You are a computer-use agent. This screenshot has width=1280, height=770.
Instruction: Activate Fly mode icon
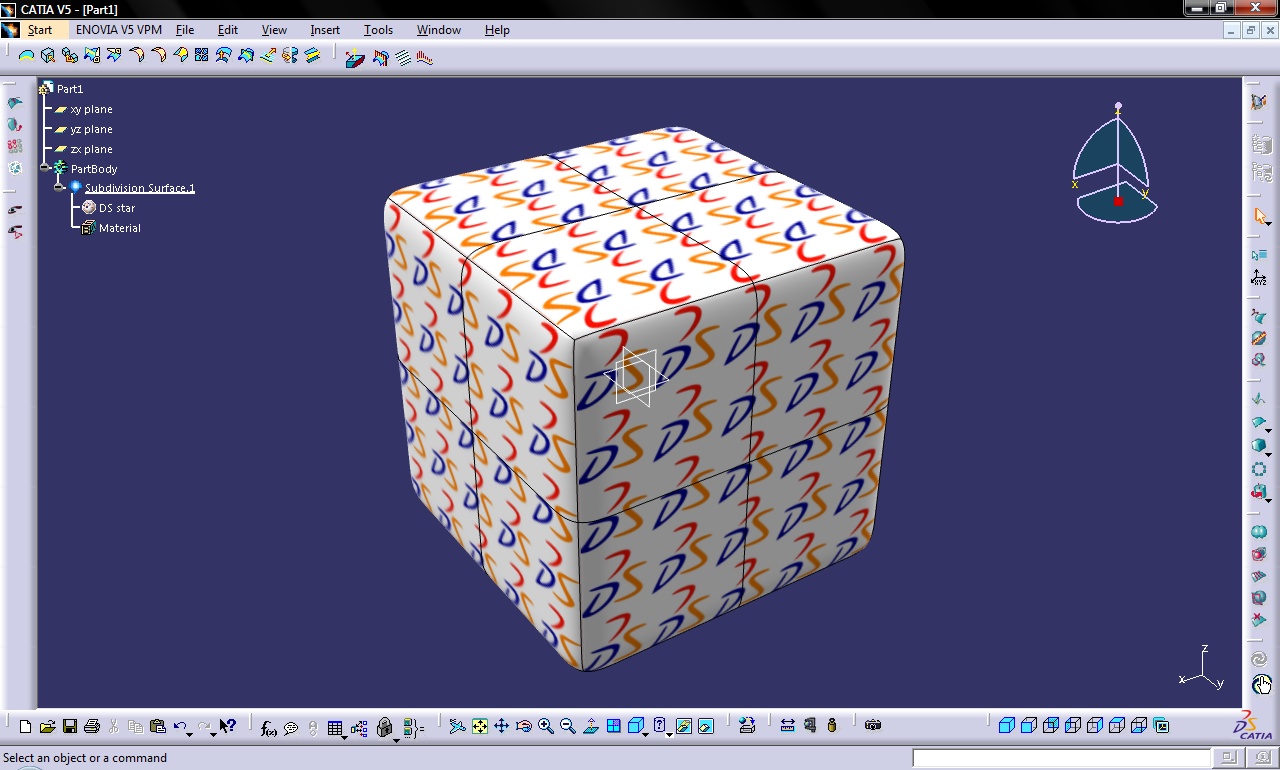tap(457, 727)
